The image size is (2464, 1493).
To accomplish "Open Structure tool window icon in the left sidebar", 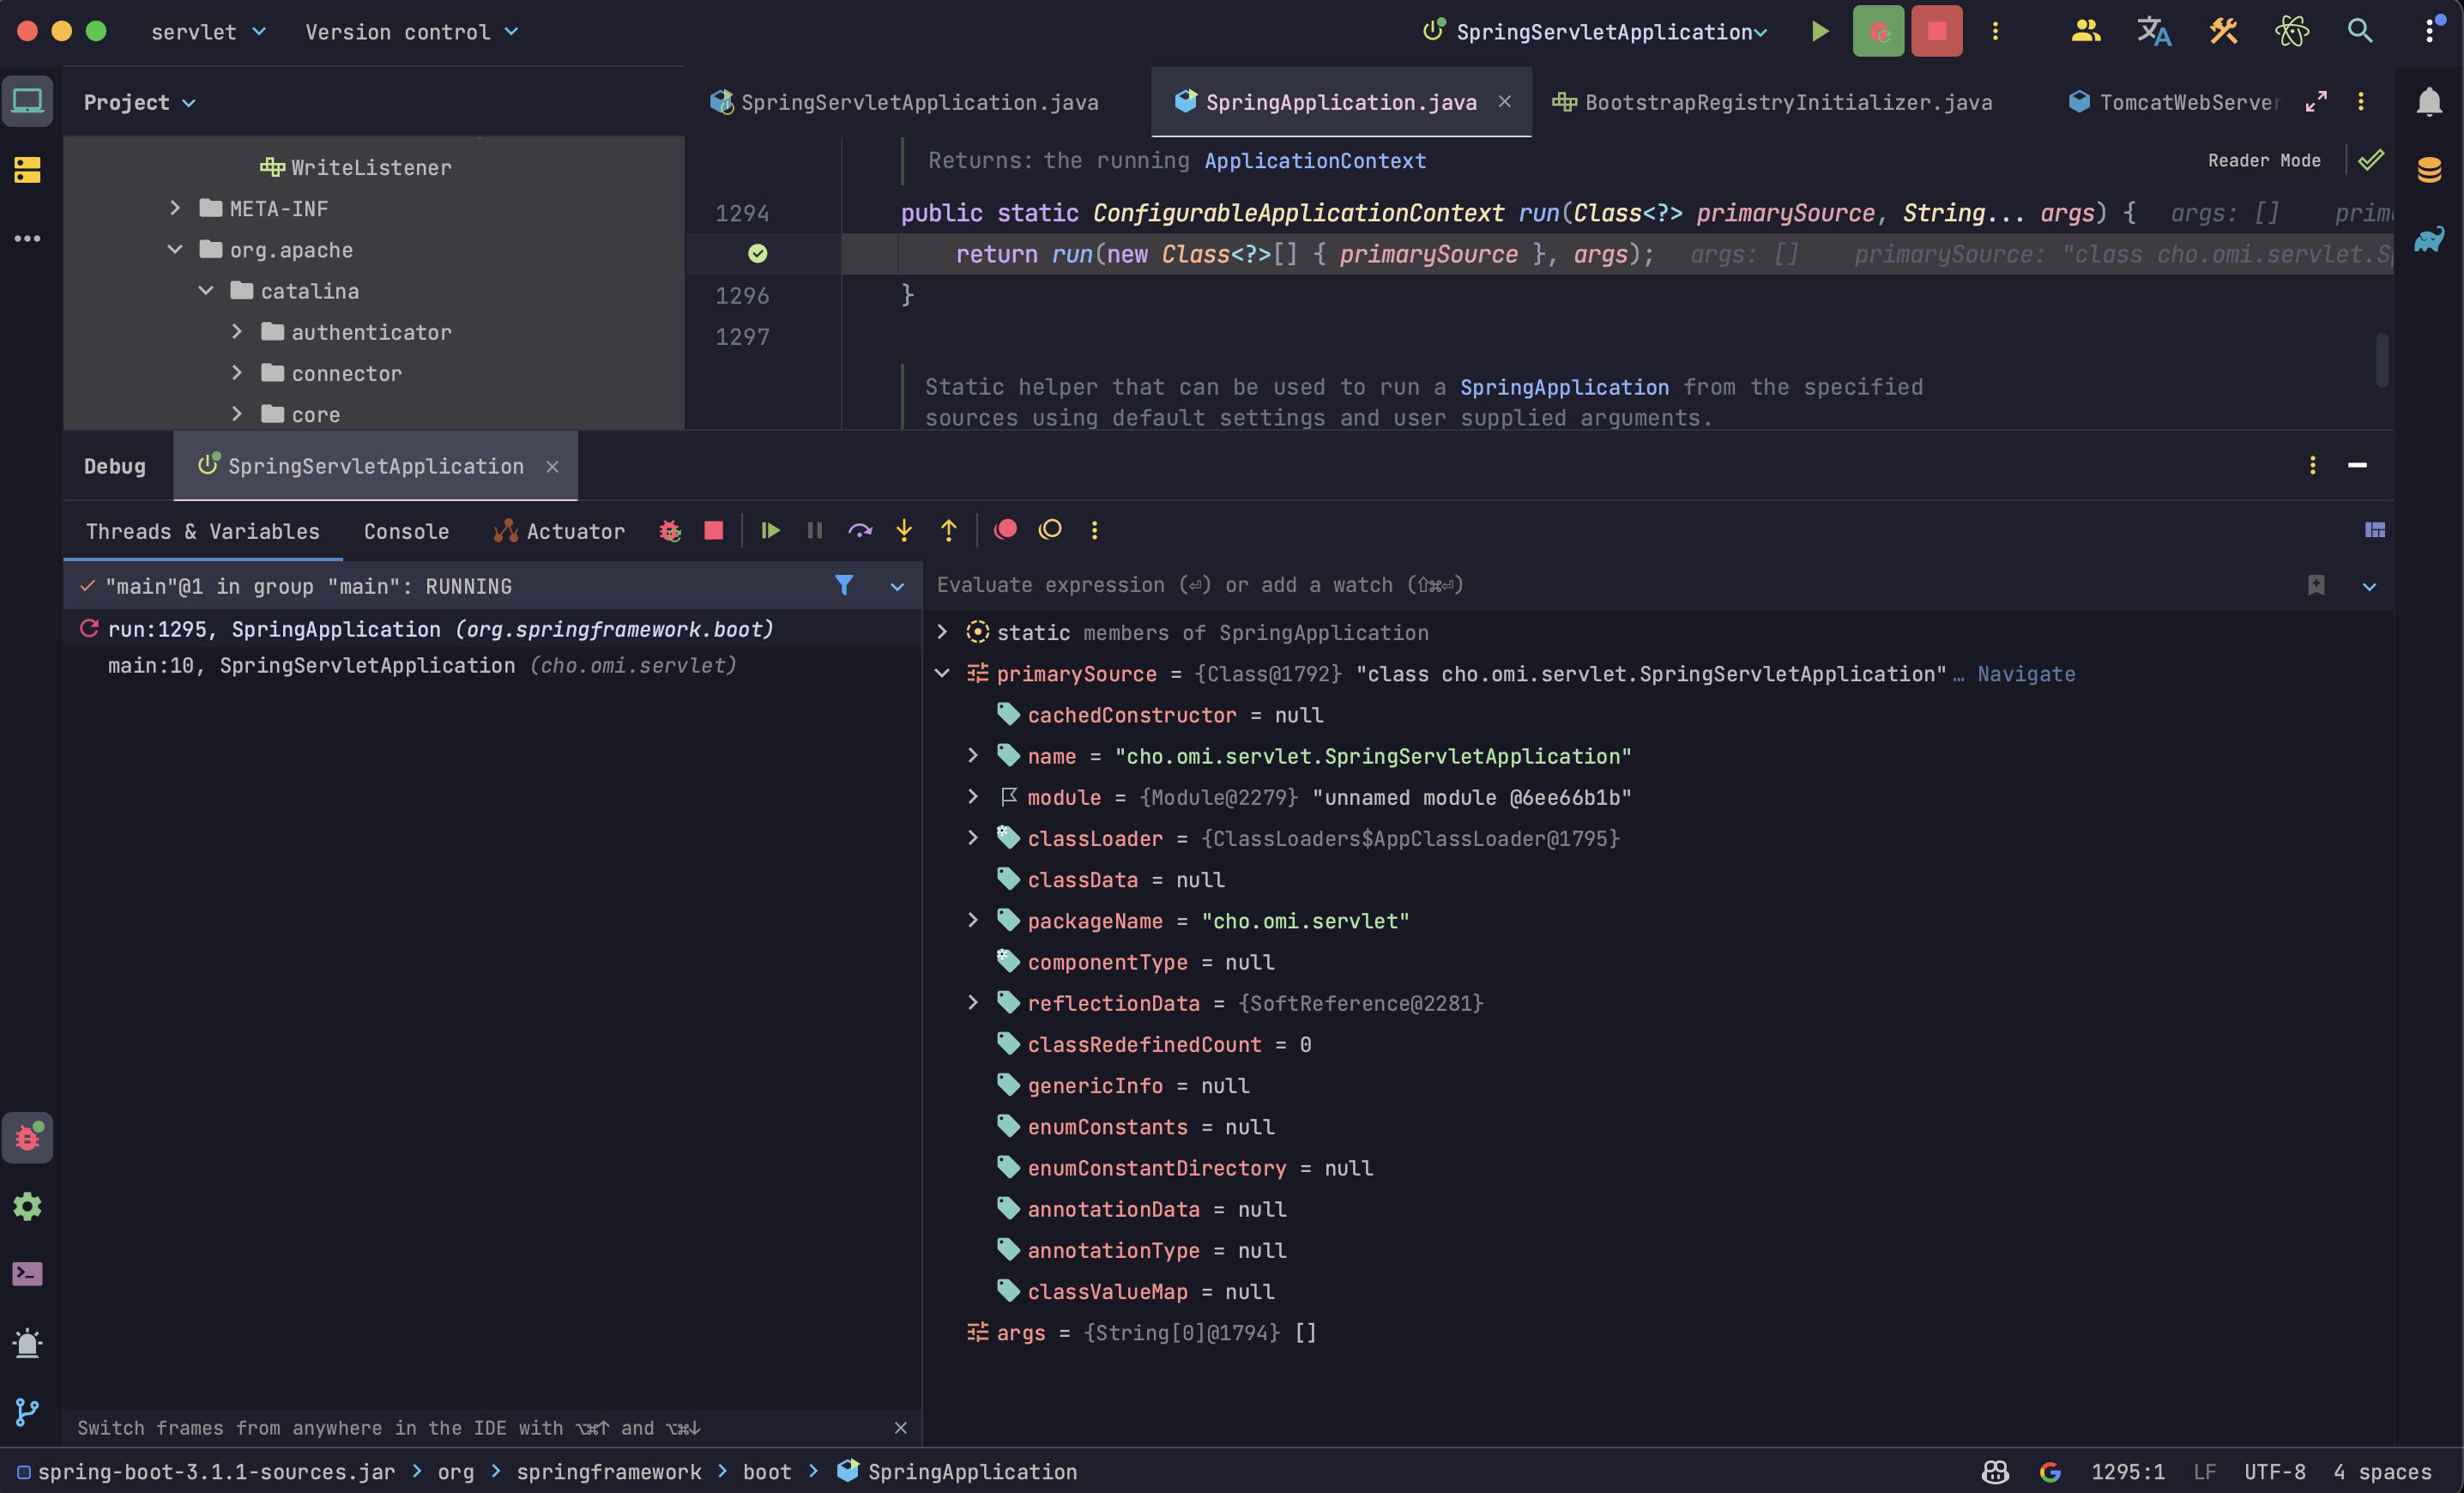I will coord(27,170).
